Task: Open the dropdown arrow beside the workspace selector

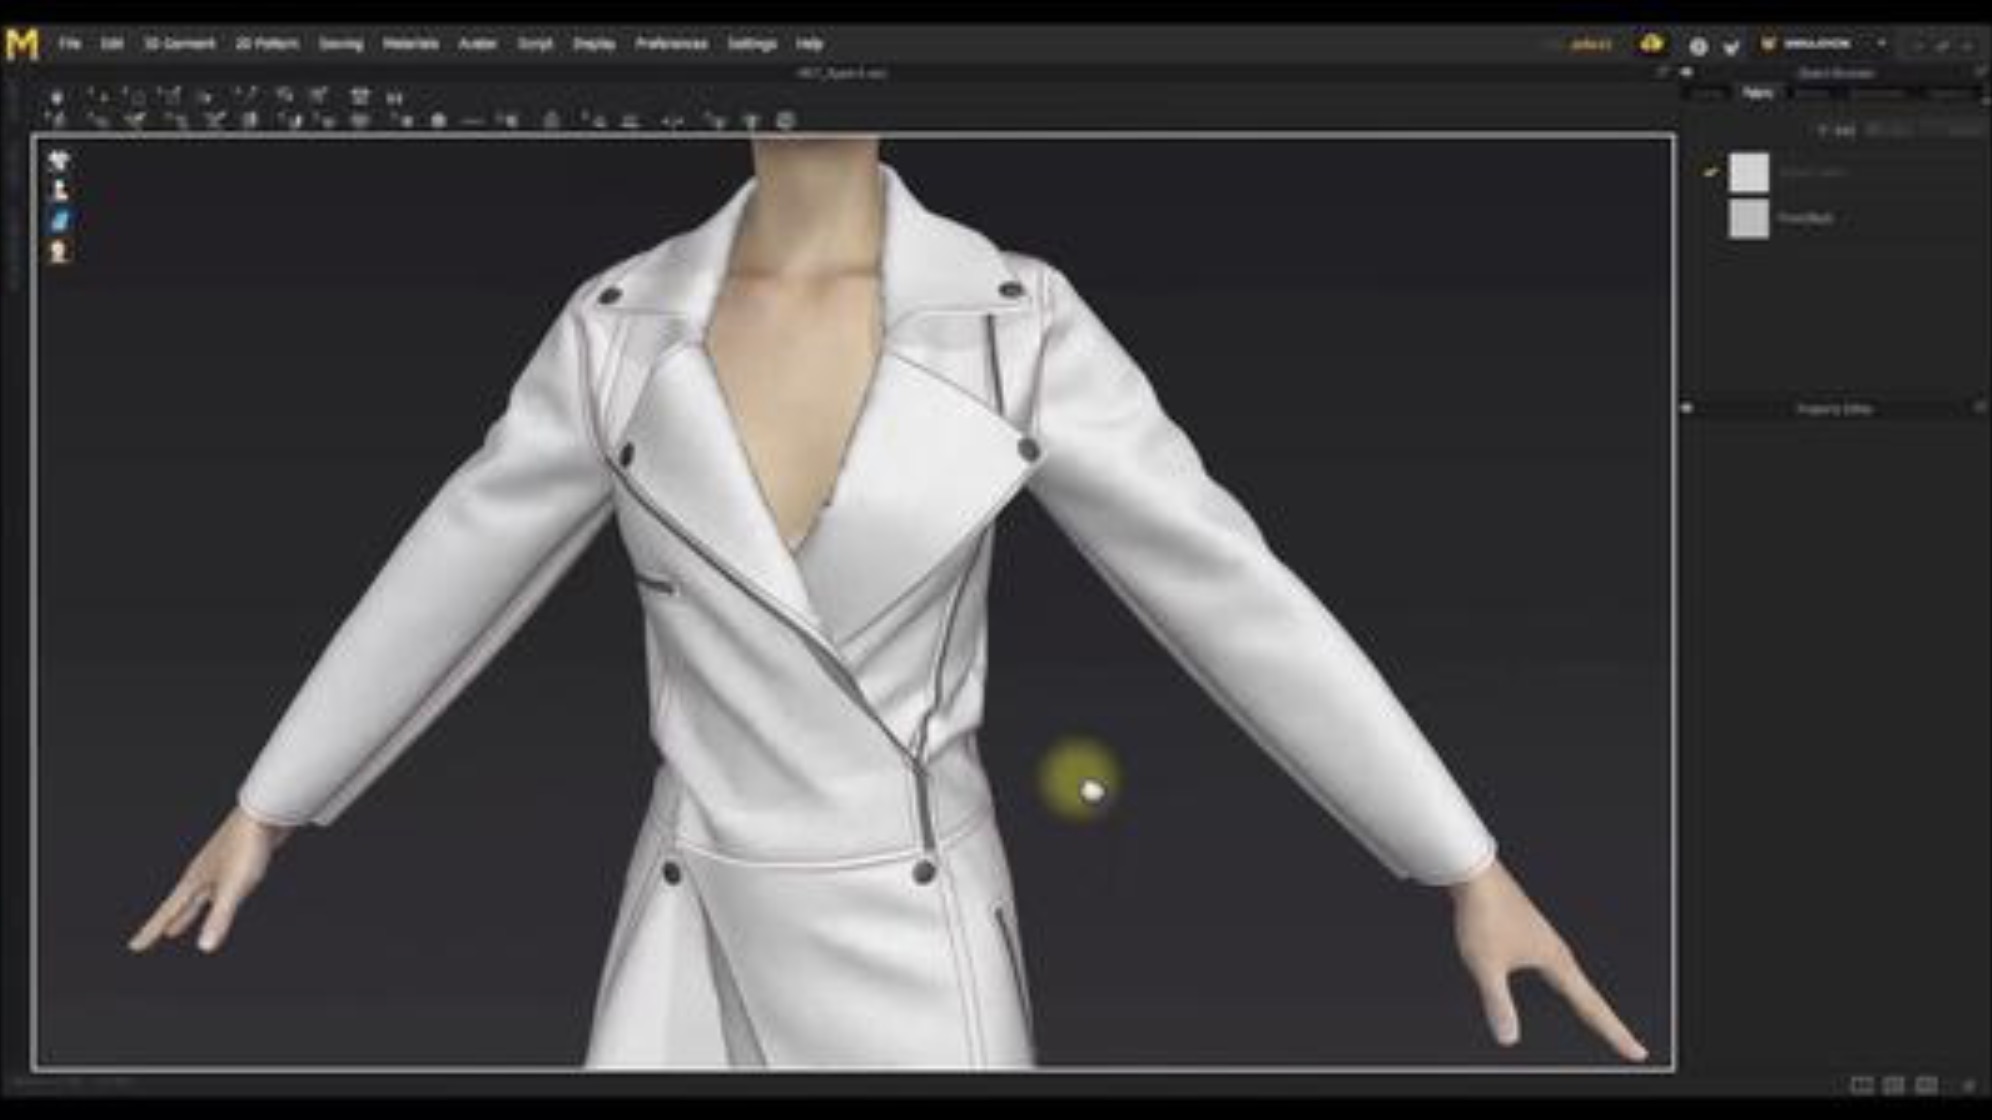Action: pos(1881,44)
